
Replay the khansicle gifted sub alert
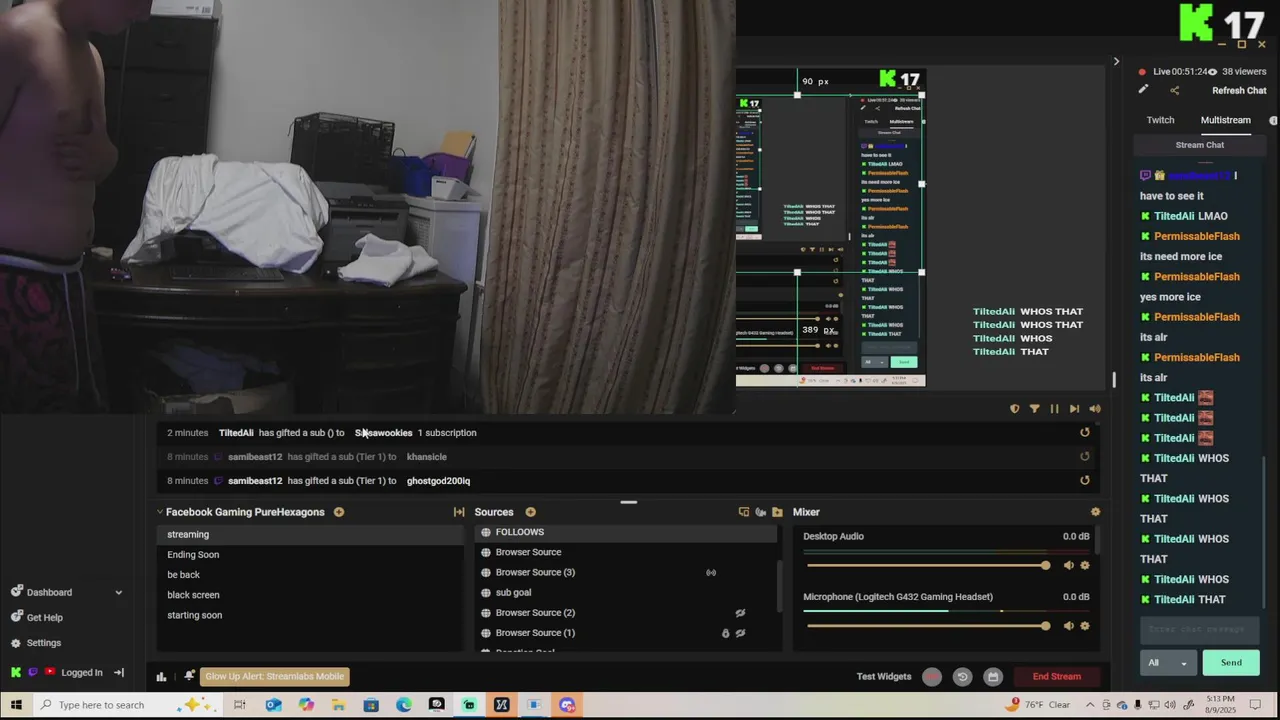pos(1085,457)
